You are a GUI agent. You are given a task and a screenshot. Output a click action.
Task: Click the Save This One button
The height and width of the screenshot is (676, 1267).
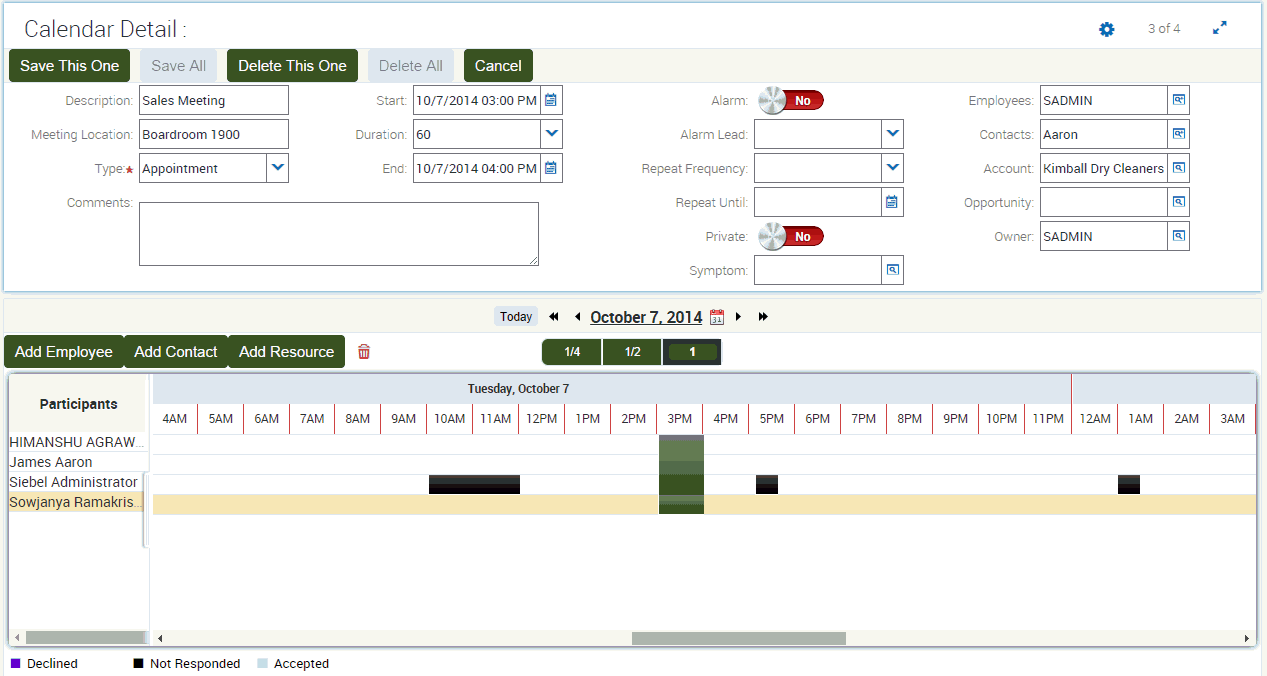point(68,64)
